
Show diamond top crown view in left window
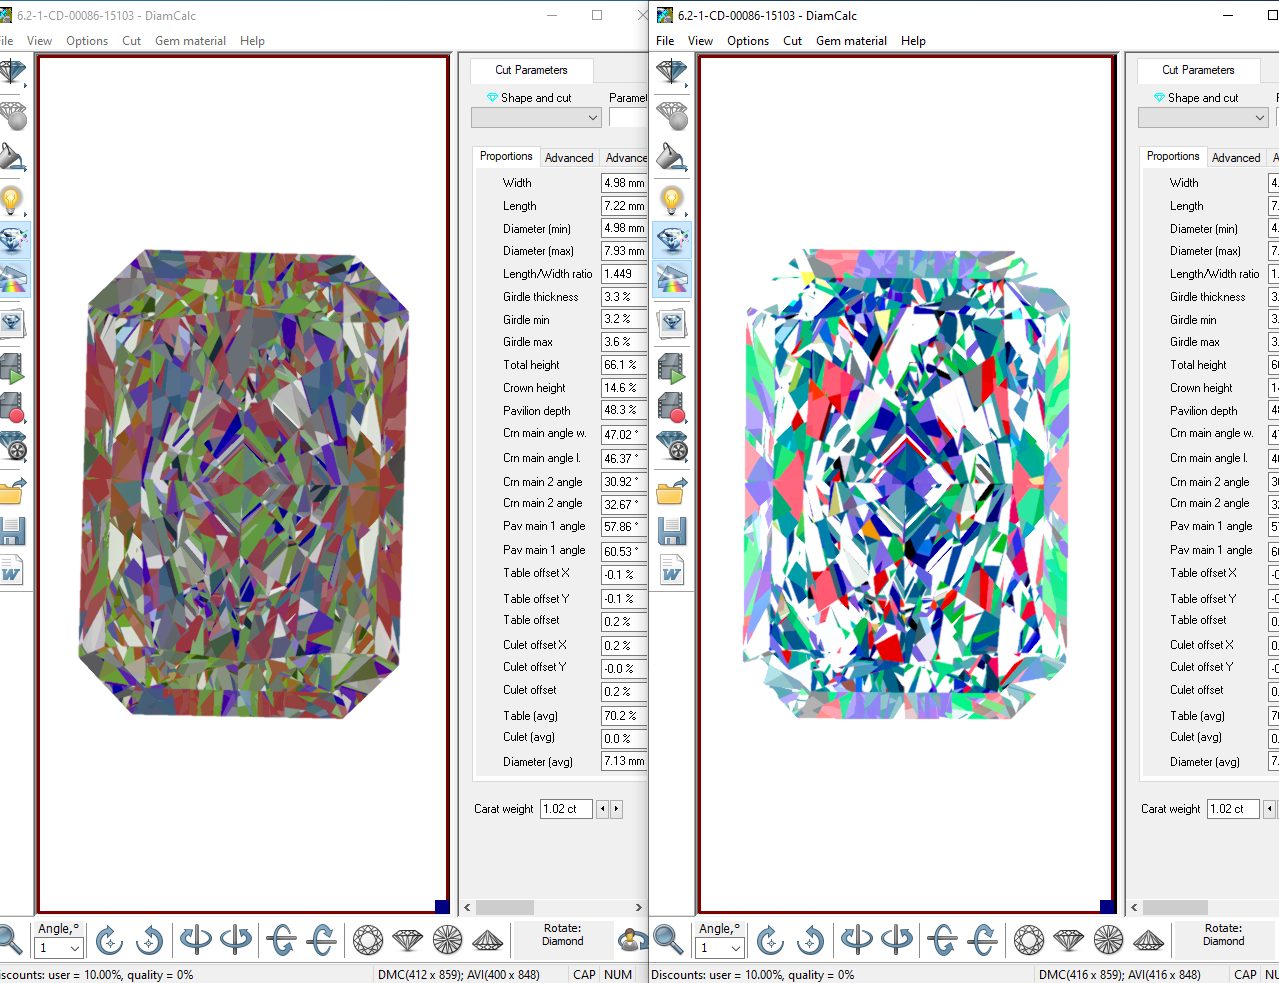point(368,940)
